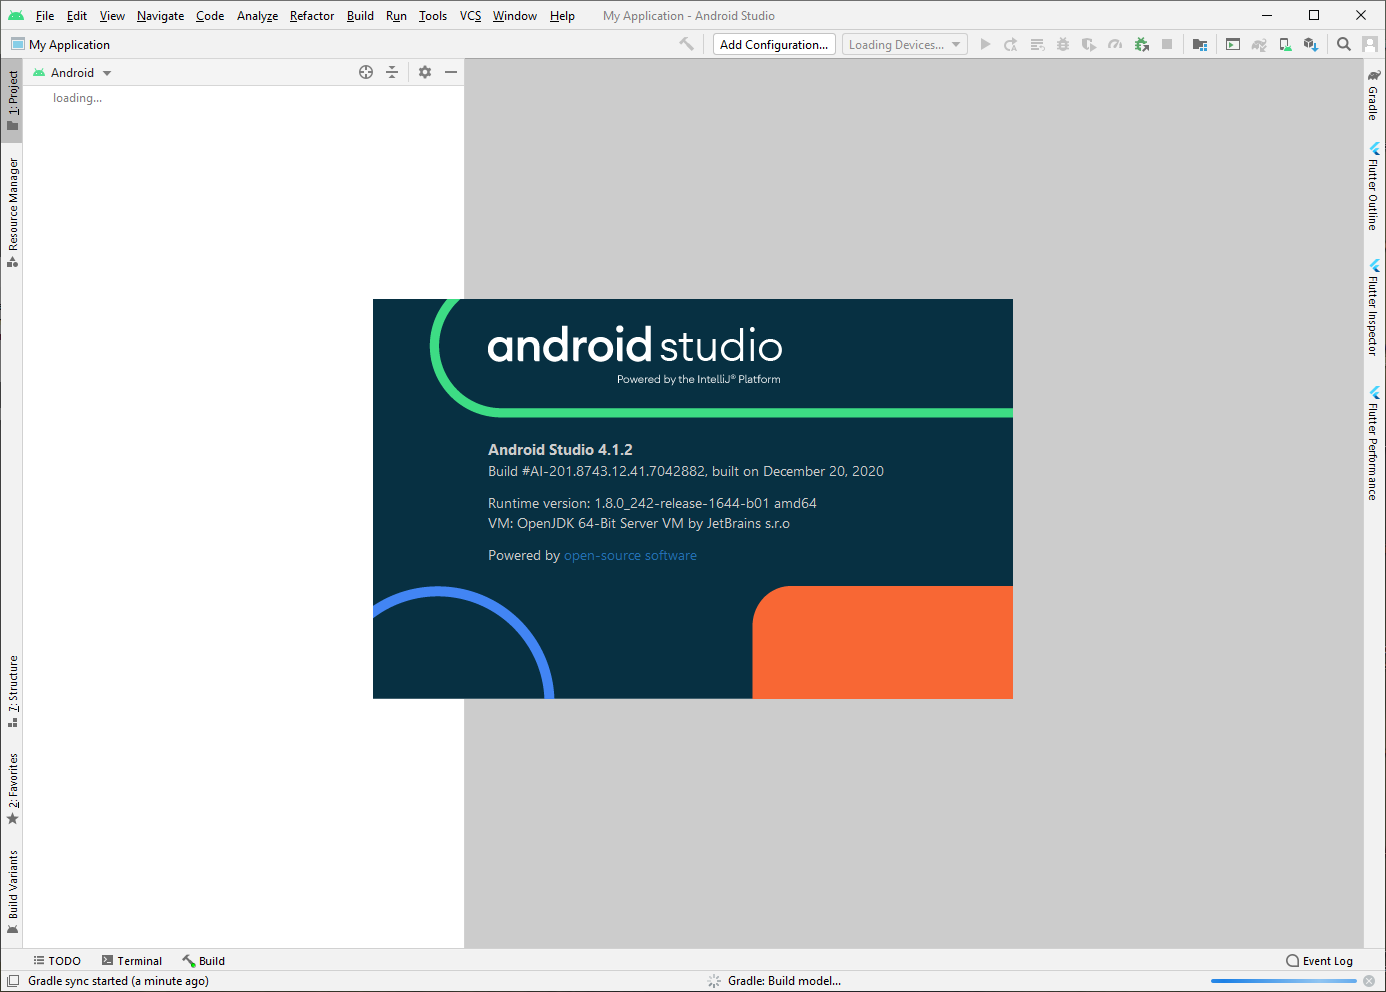Screen dimensions: 1386x992
Task: Open the Gradle side panel tab
Action: (1374, 95)
